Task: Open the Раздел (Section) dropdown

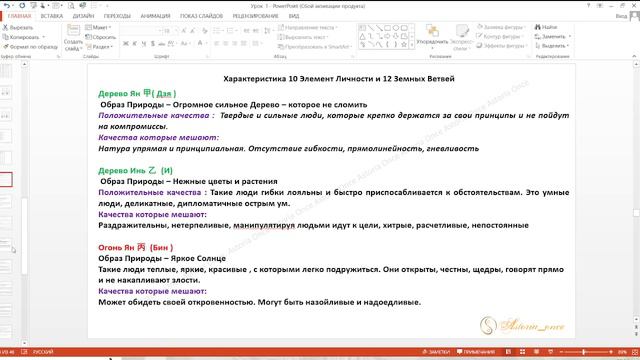Action: click(x=99, y=47)
